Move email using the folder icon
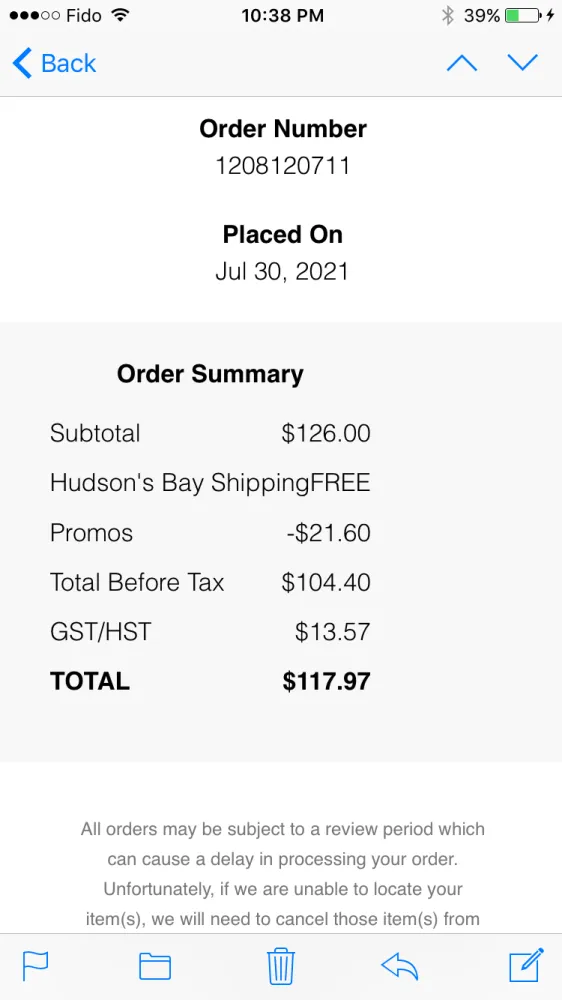 tap(155, 966)
